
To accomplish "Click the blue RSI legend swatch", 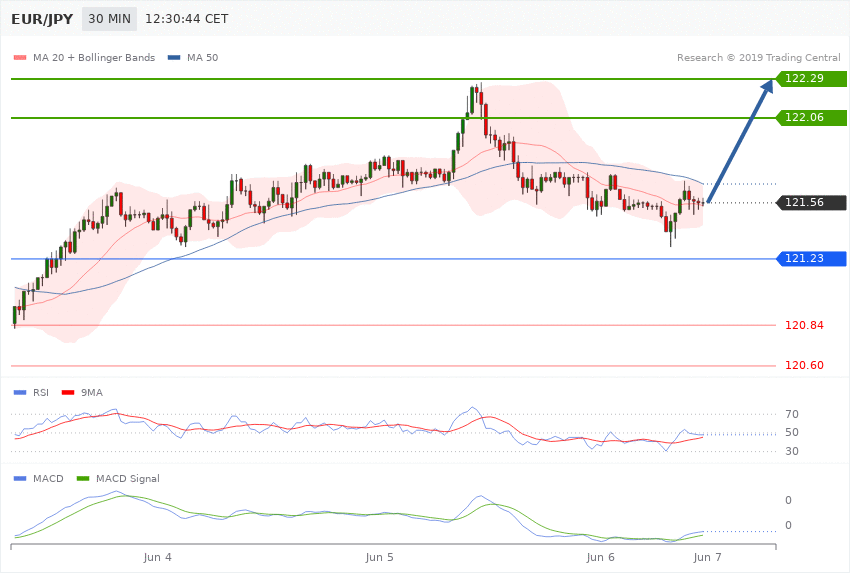I will pos(20,392).
